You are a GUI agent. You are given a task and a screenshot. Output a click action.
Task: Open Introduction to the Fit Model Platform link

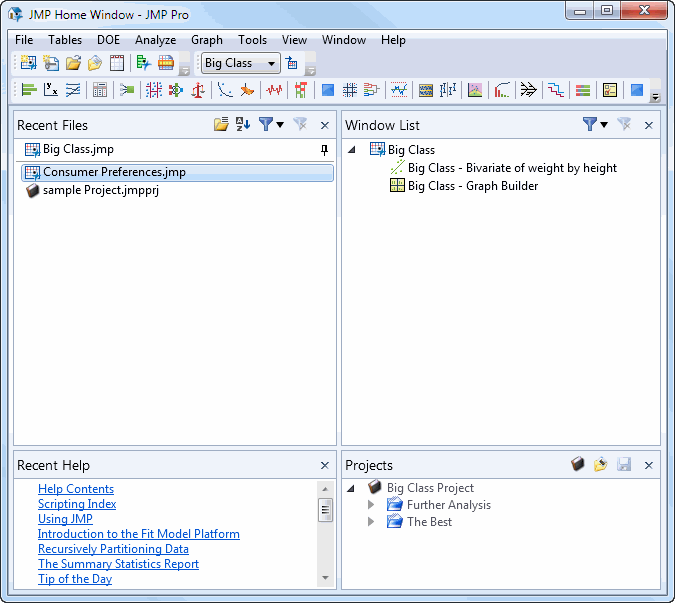(x=139, y=534)
